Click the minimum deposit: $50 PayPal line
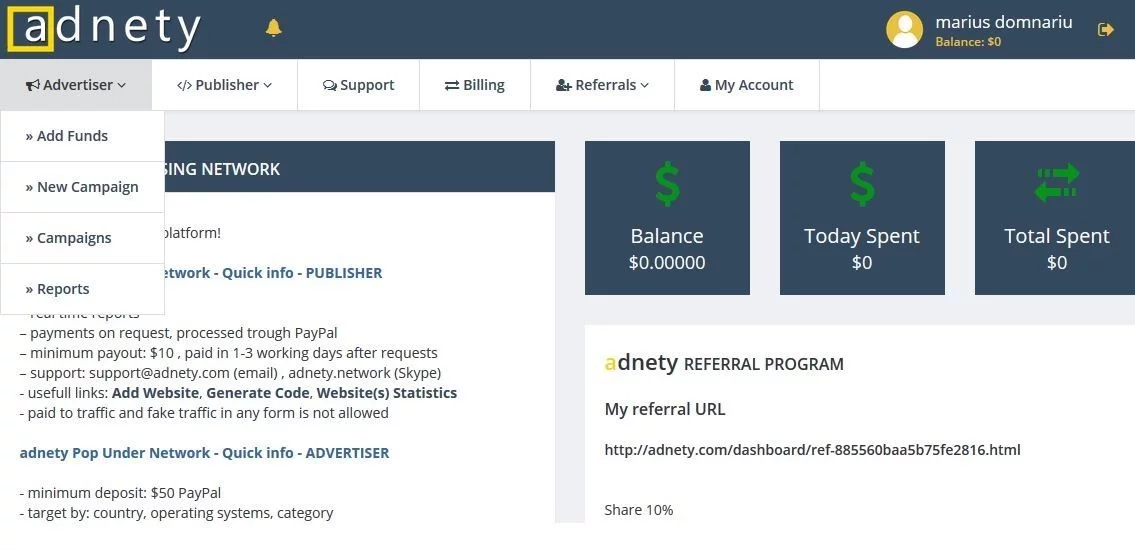The height and width of the screenshot is (551, 1135). [x=120, y=493]
